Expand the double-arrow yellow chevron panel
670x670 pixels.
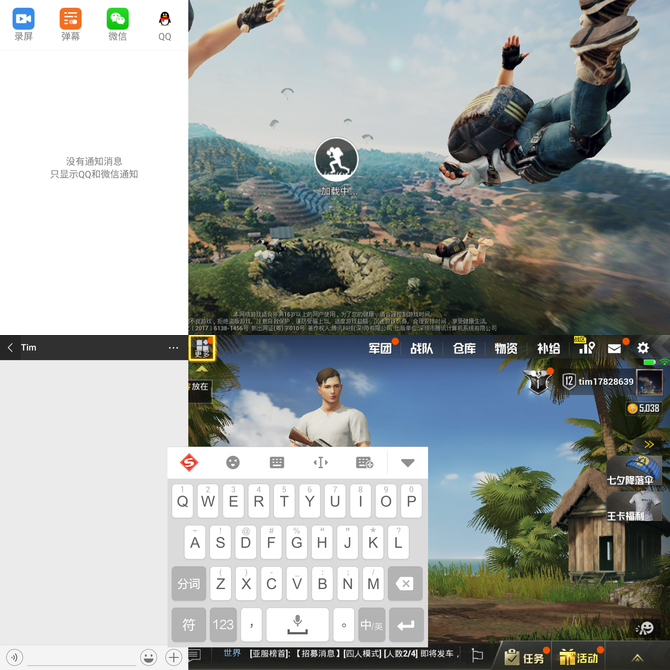(x=649, y=444)
